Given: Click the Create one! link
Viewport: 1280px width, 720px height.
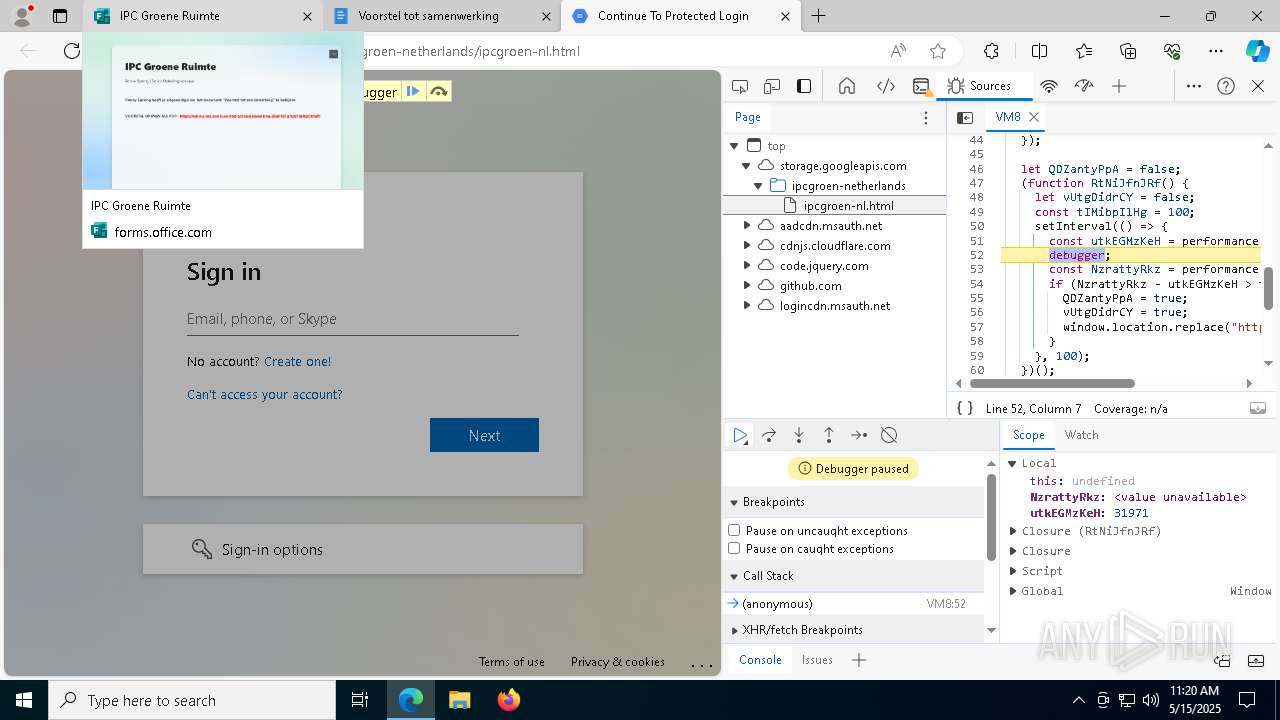Looking at the screenshot, I should pos(297,361).
